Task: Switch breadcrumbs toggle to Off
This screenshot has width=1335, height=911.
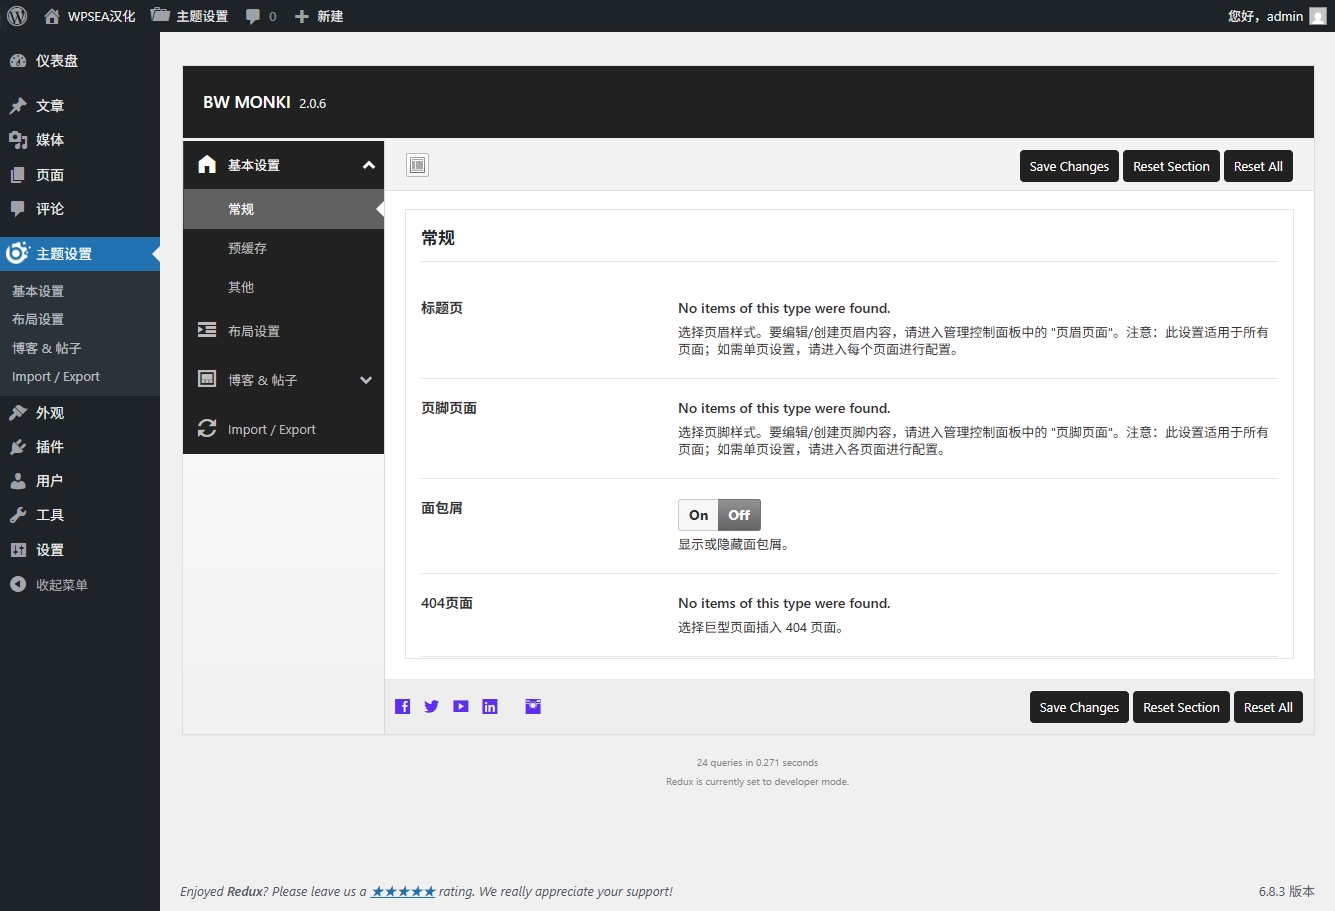Action: [x=739, y=515]
